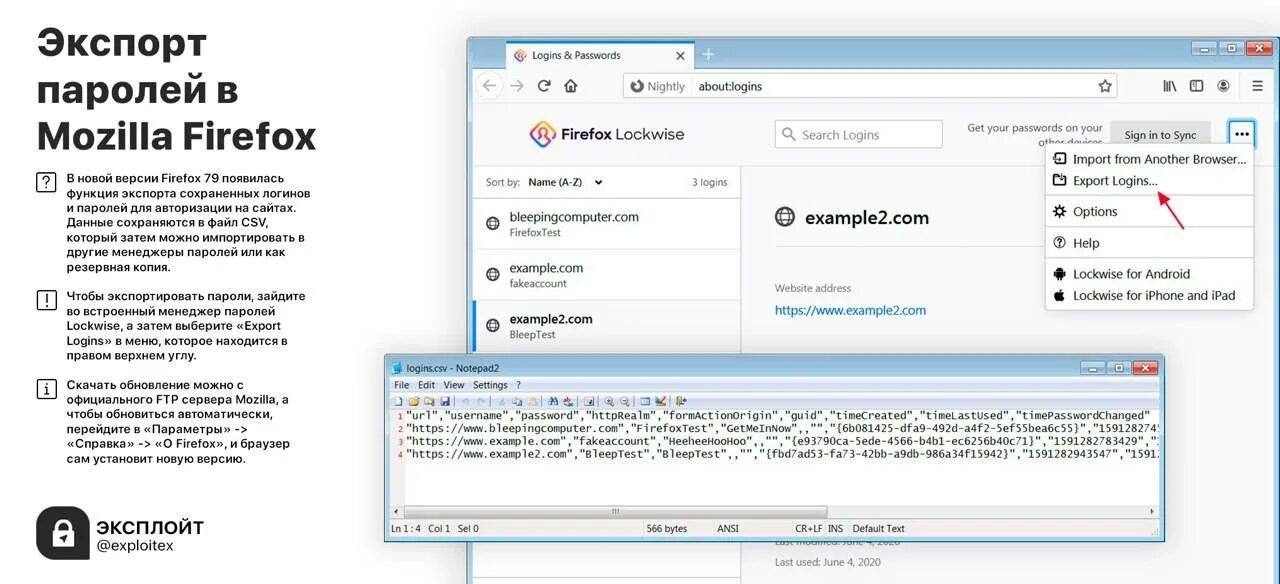Open the https://www.example2.com link
Image resolution: width=1280 pixels, height=584 pixels.
[850, 310]
